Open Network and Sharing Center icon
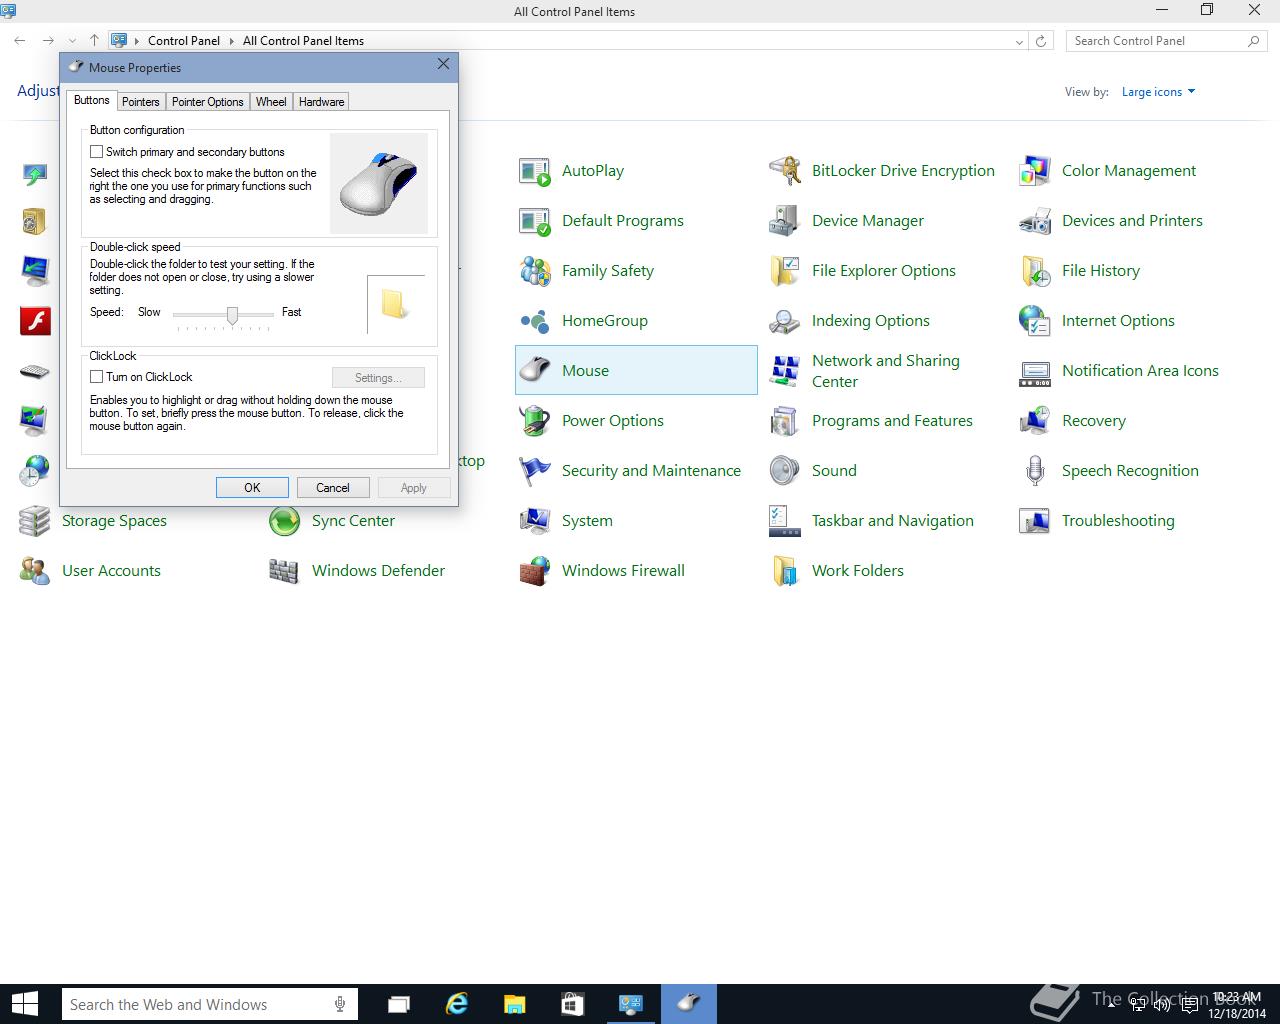 tap(785, 371)
